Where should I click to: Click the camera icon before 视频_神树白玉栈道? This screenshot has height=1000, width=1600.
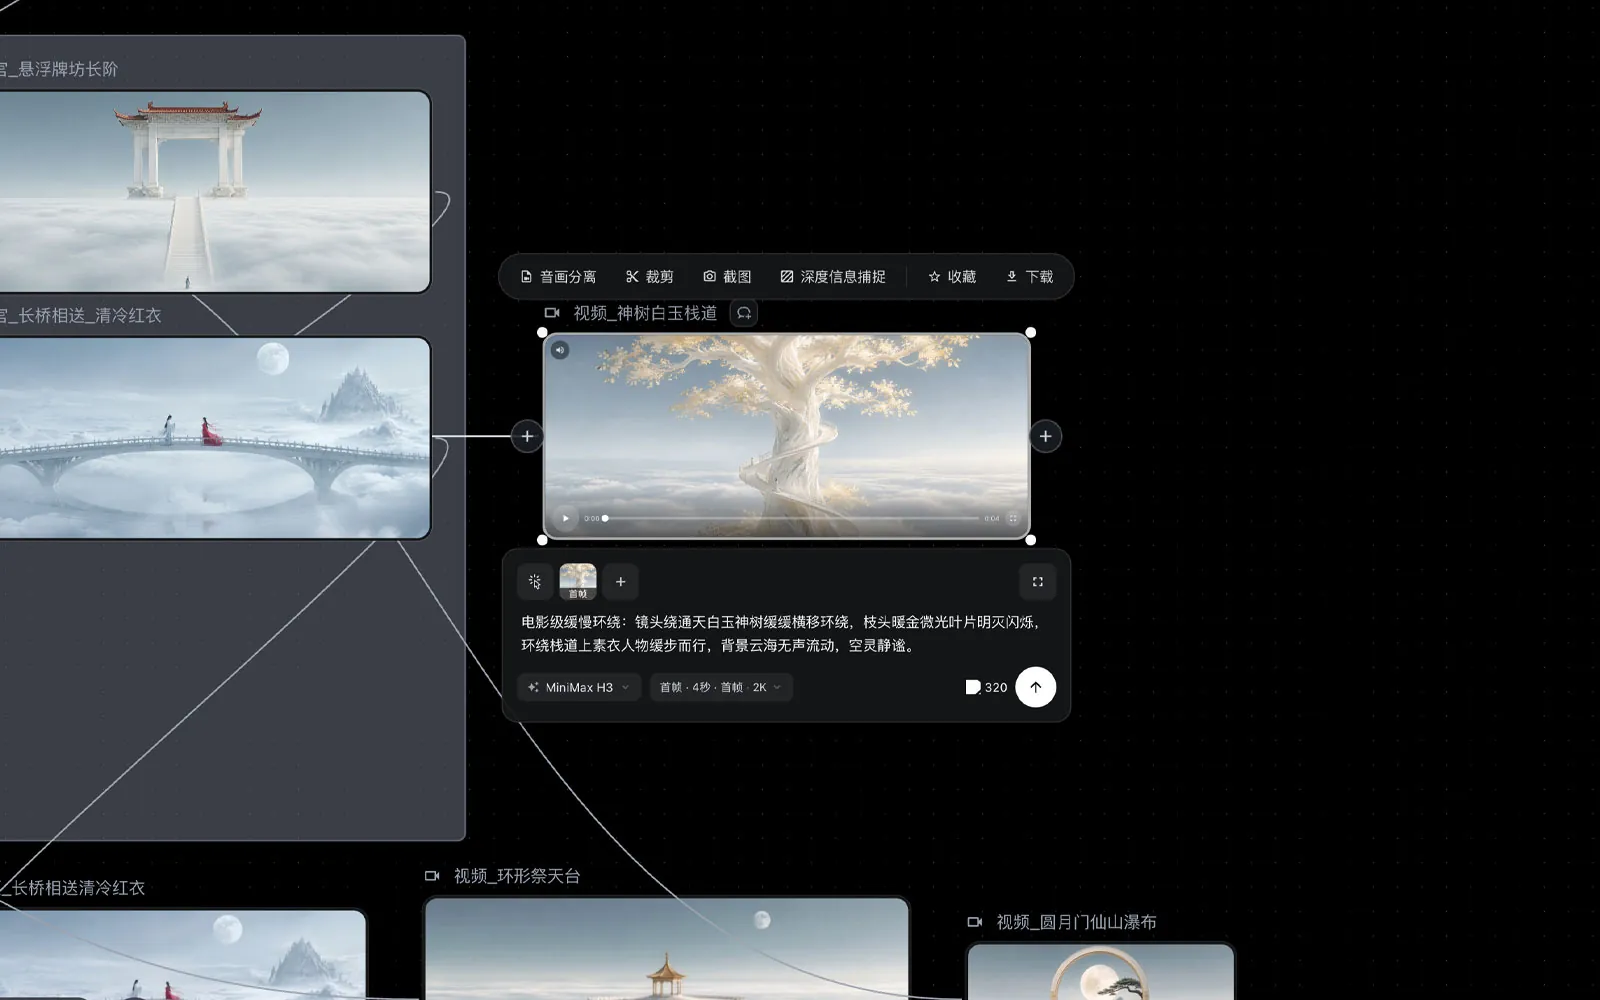(x=552, y=313)
